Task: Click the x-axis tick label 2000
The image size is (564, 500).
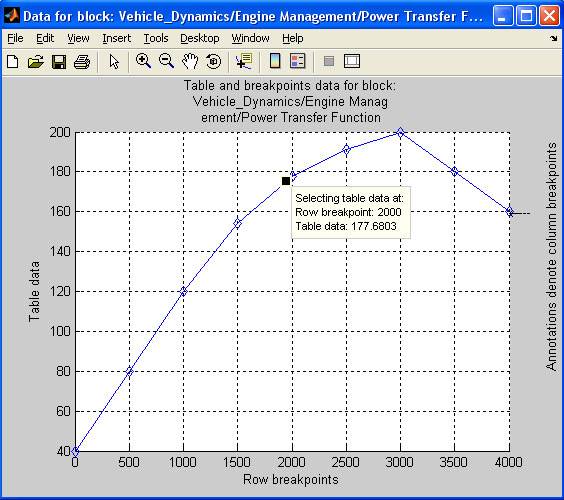Action: [292, 462]
